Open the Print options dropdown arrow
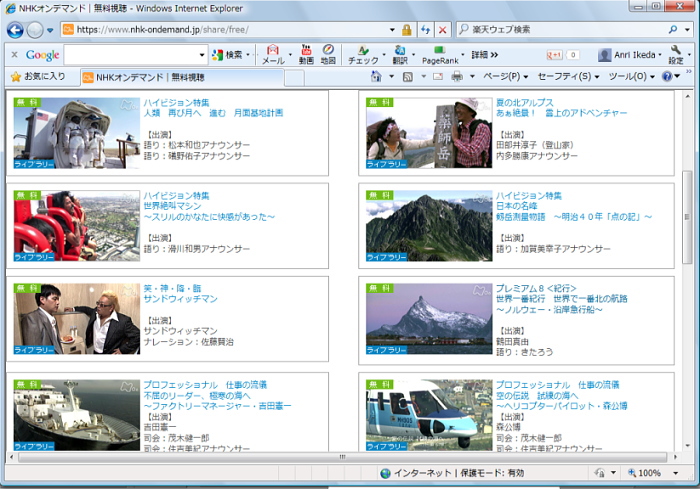 coord(472,77)
